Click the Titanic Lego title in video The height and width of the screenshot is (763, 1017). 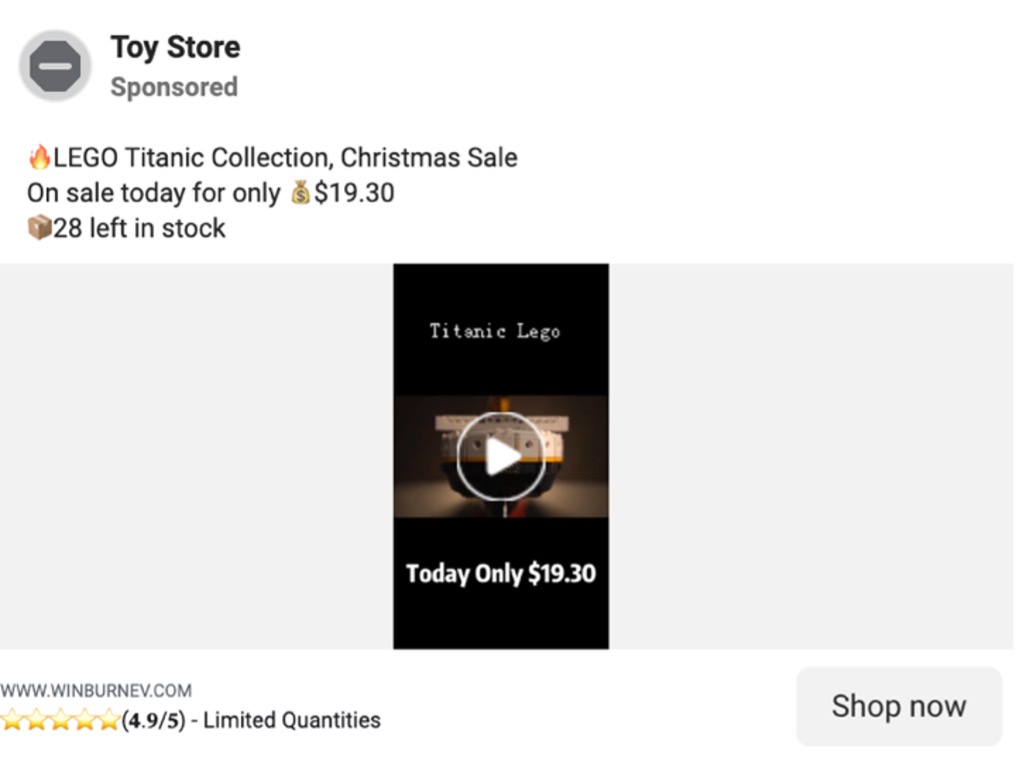494,331
